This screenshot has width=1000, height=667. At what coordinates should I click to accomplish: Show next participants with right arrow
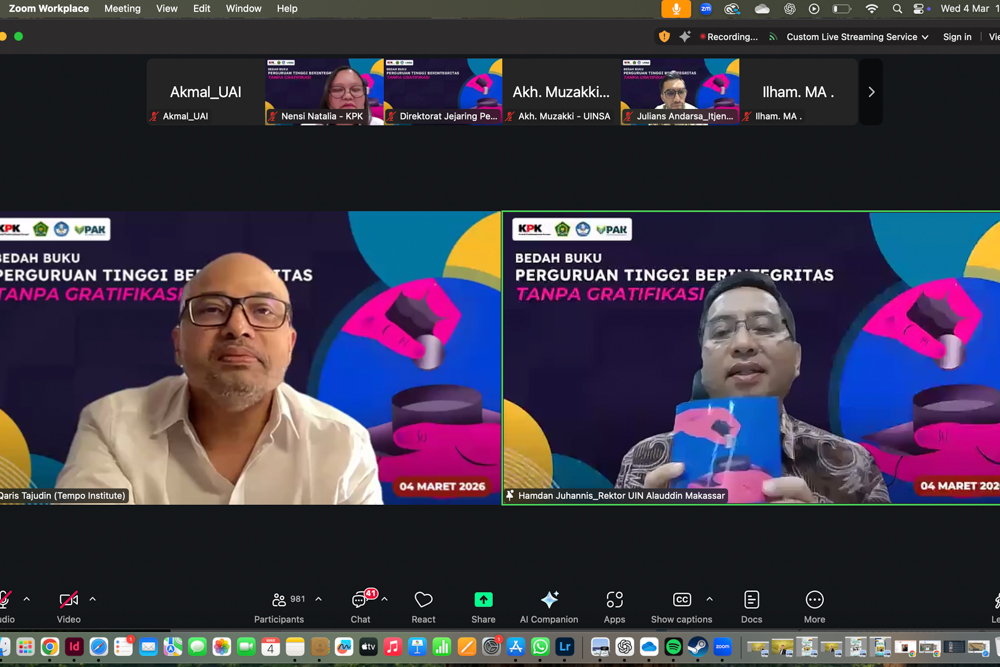[x=871, y=92]
